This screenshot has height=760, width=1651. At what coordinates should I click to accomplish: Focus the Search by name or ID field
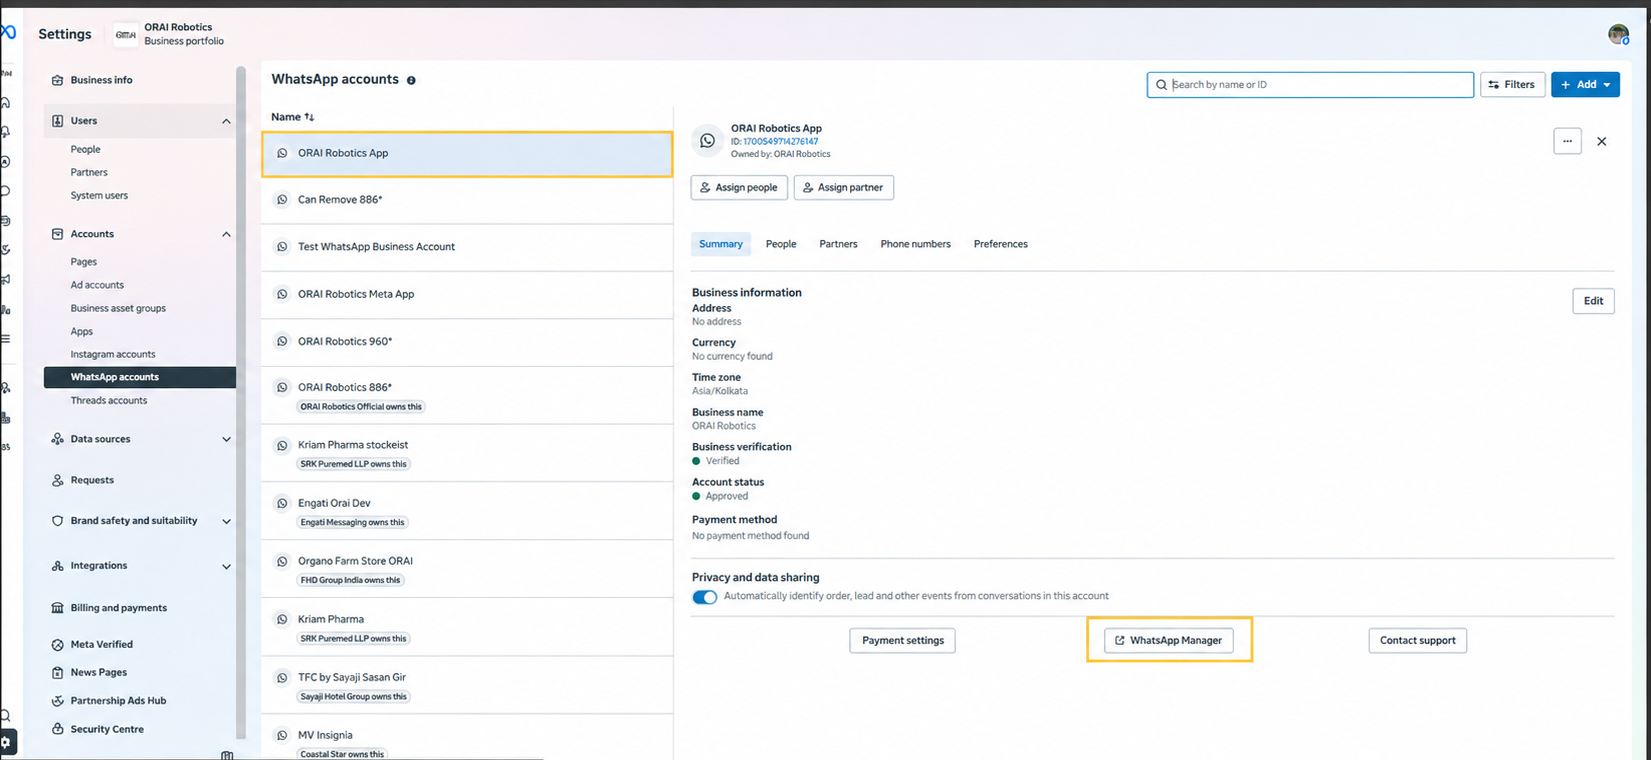(x=1310, y=85)
